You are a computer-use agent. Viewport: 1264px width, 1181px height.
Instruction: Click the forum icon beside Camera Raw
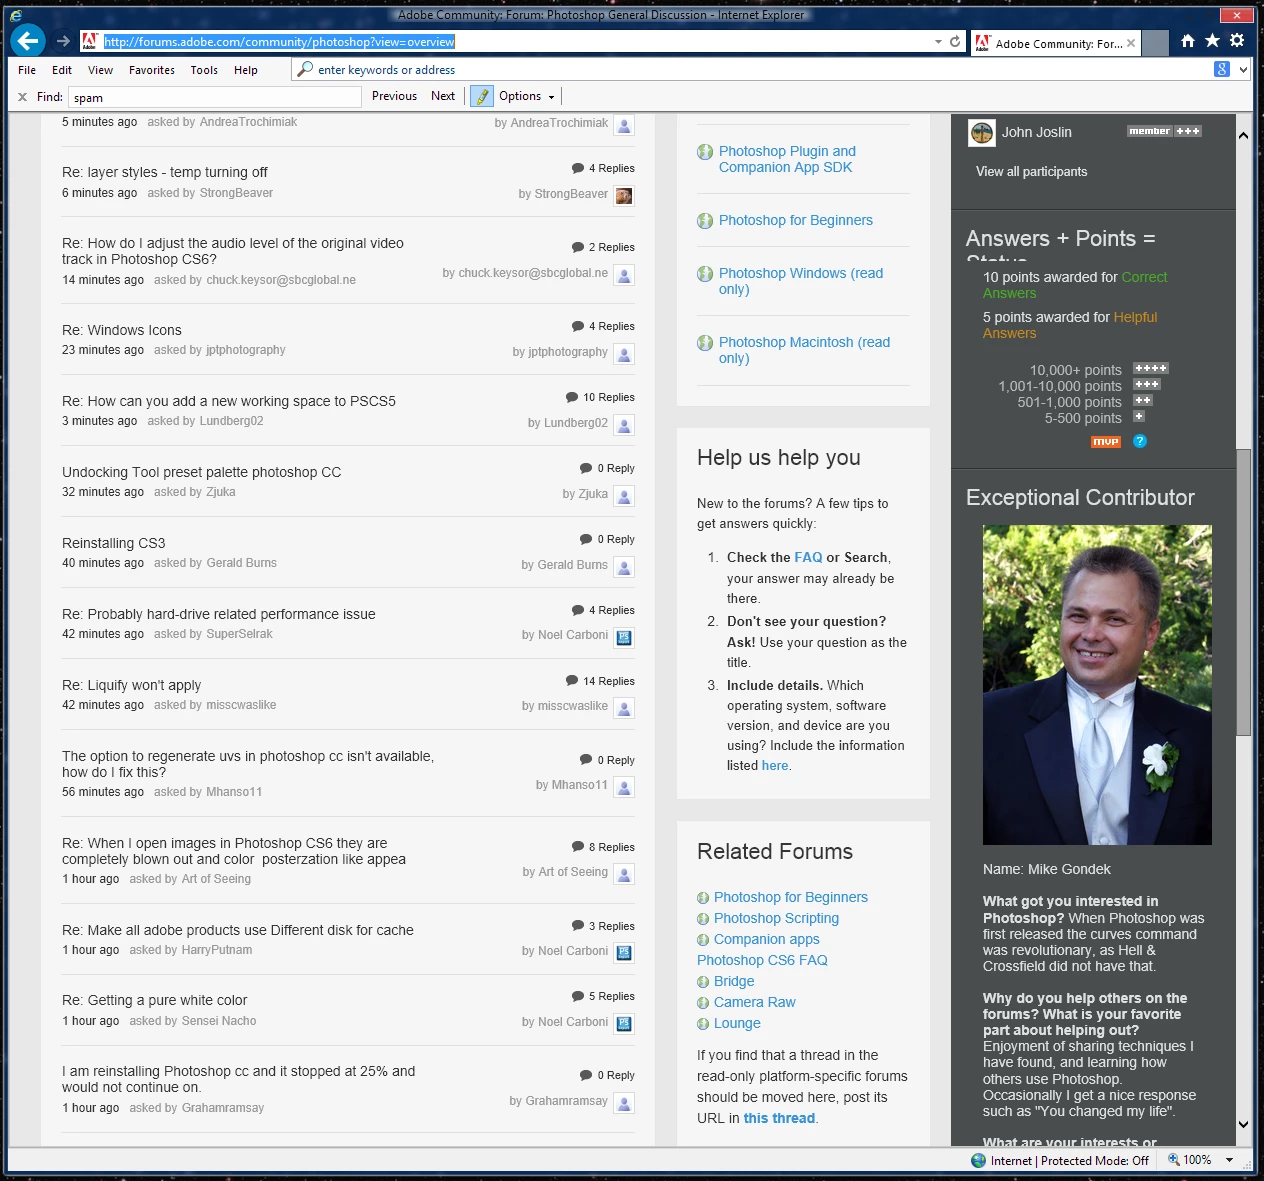coord(703,1003)
